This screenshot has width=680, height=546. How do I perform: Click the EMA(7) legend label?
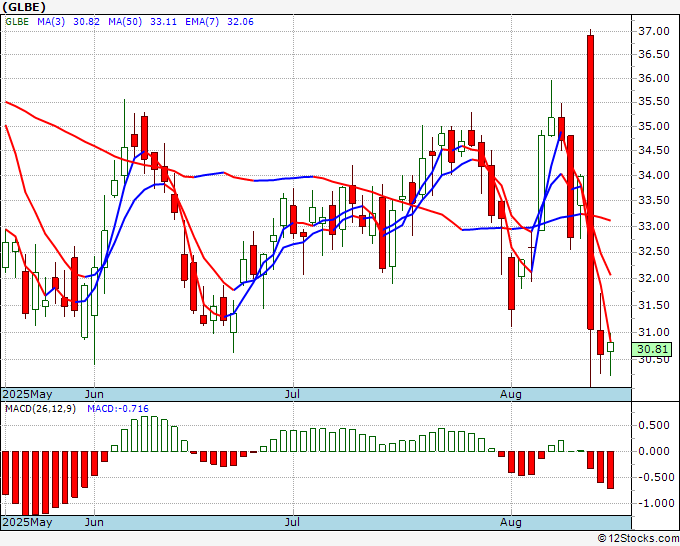pos(202,22)
